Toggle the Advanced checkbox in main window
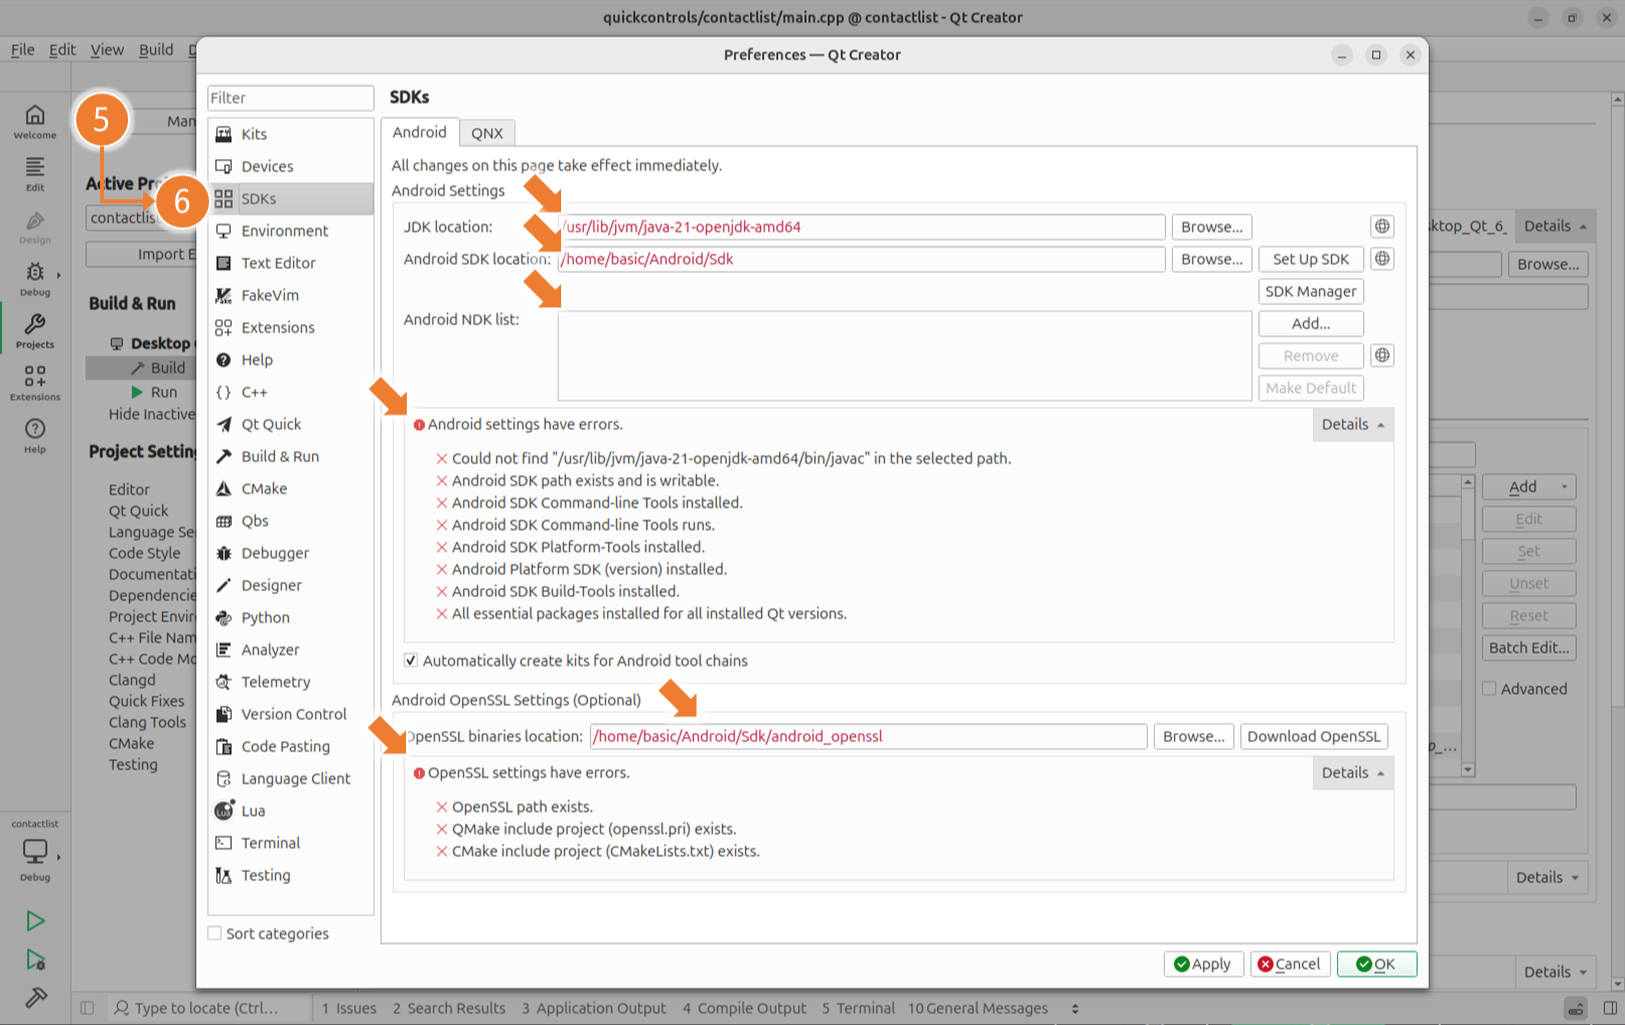Viewport: 1625px width, 1025px height. click(1490, 689)
